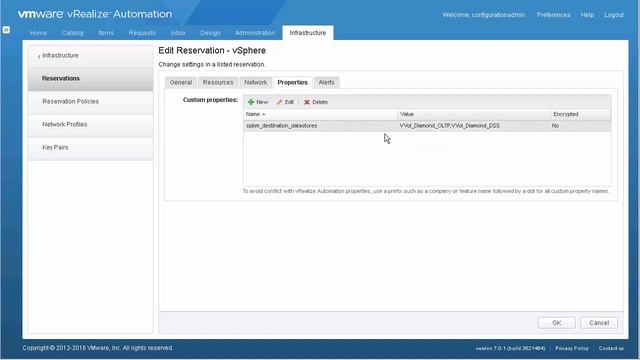
Task: Select the Properties reservation tab
Action: point(292,82)
